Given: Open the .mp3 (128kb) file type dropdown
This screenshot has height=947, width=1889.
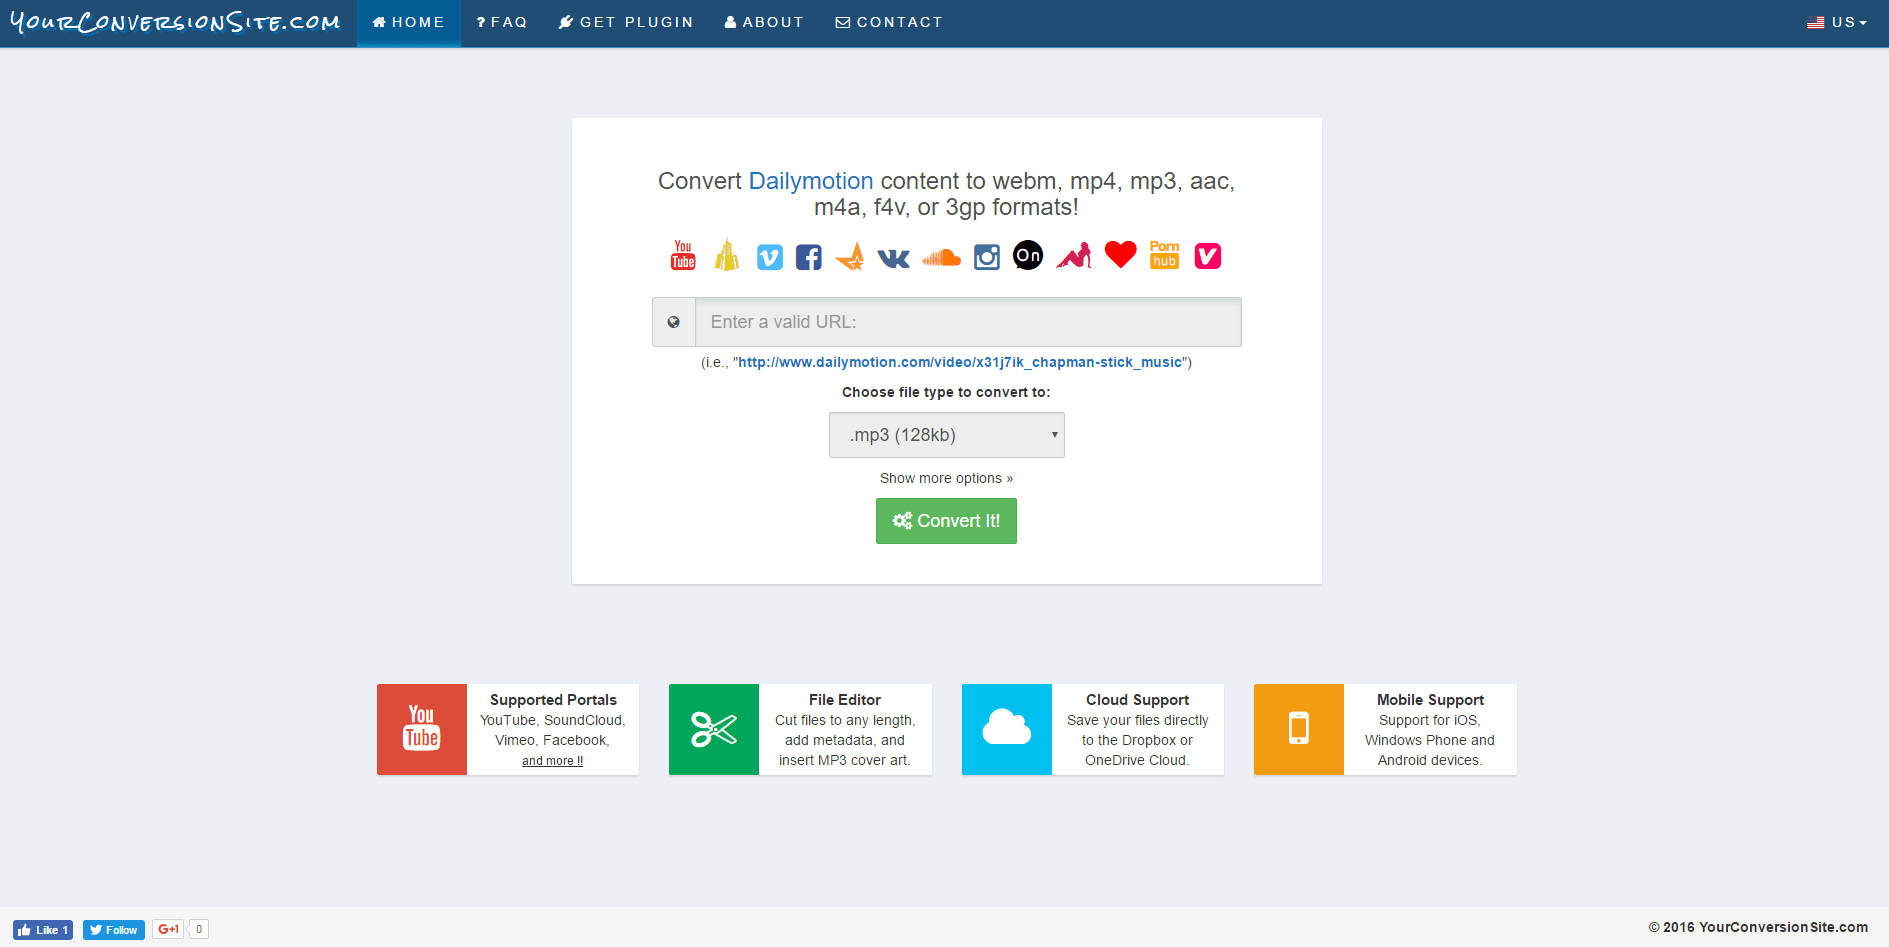Looking at the screenshot, I should click(947, 435).
